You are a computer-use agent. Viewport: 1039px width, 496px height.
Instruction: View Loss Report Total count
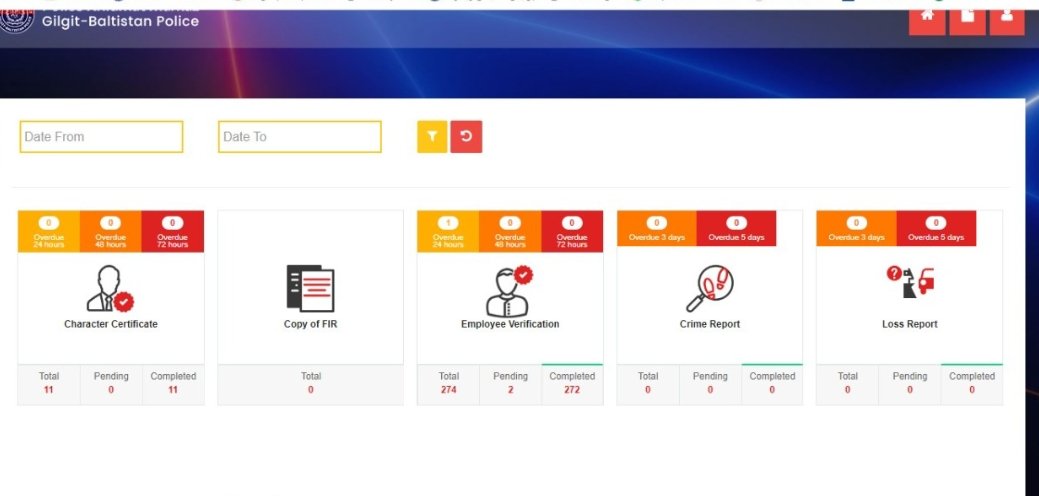tap(848, 384)
